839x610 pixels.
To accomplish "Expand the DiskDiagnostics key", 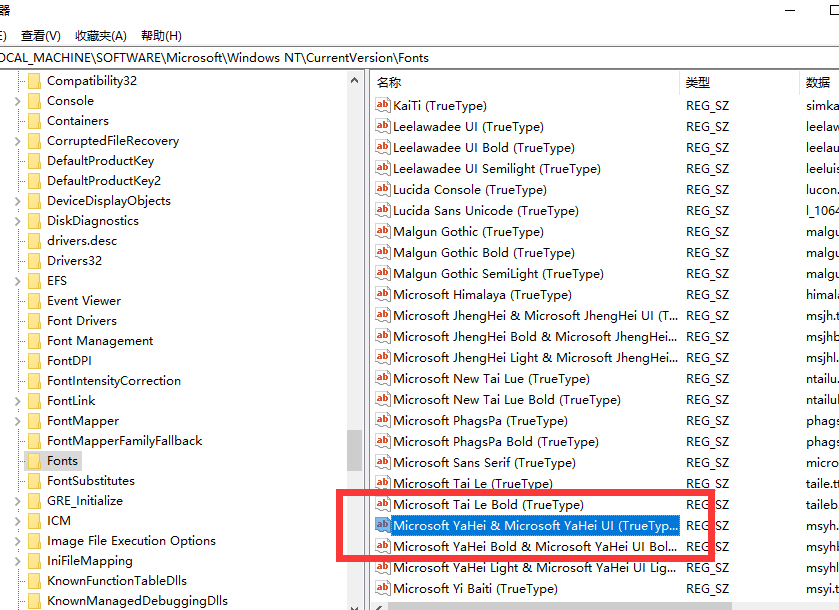I will (18, 220).
